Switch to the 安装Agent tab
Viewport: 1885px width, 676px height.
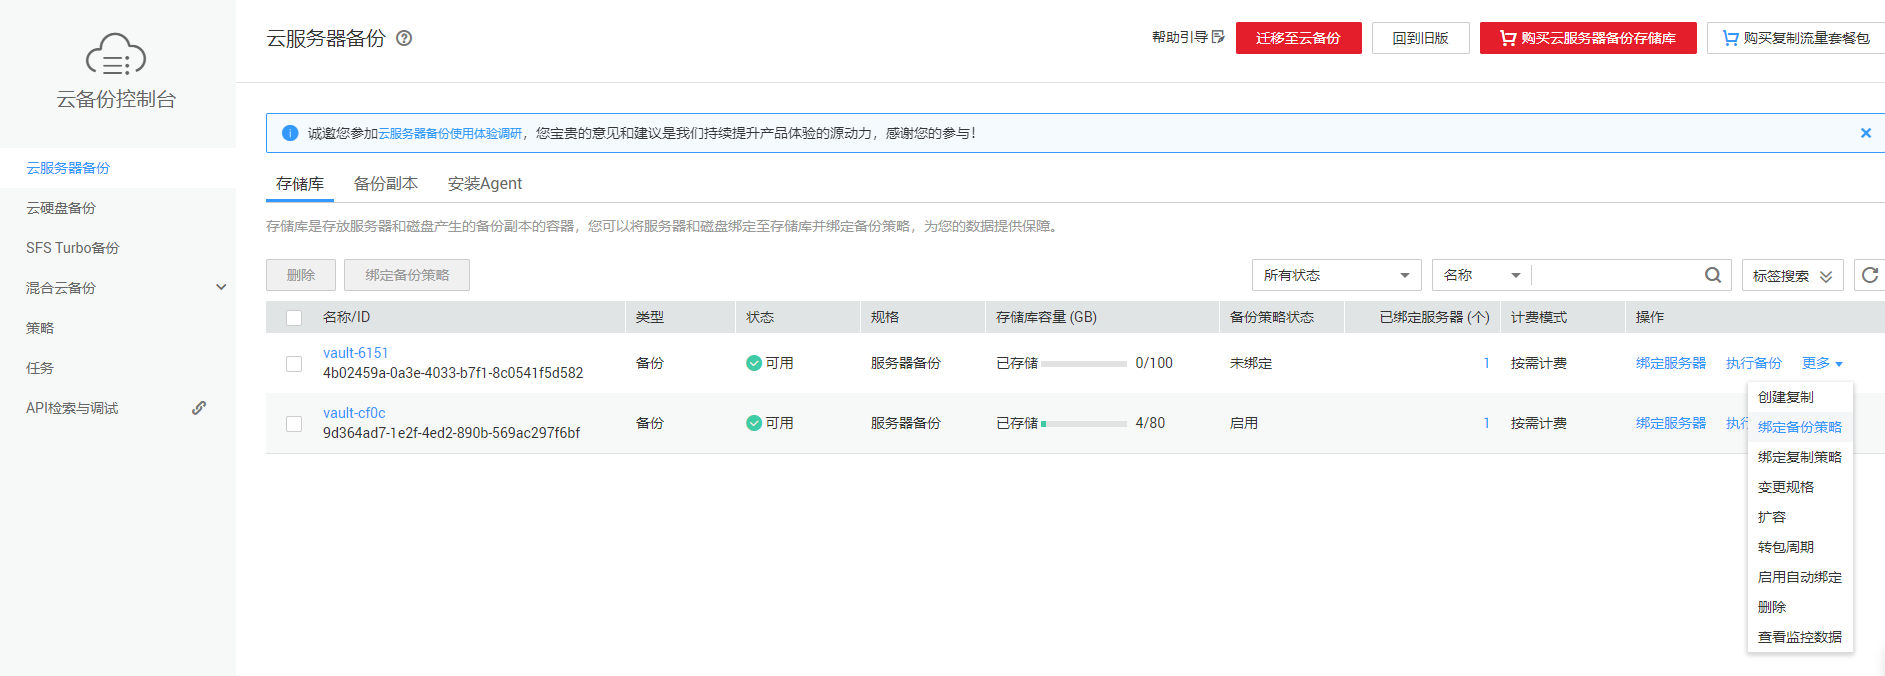click(485, 183)
